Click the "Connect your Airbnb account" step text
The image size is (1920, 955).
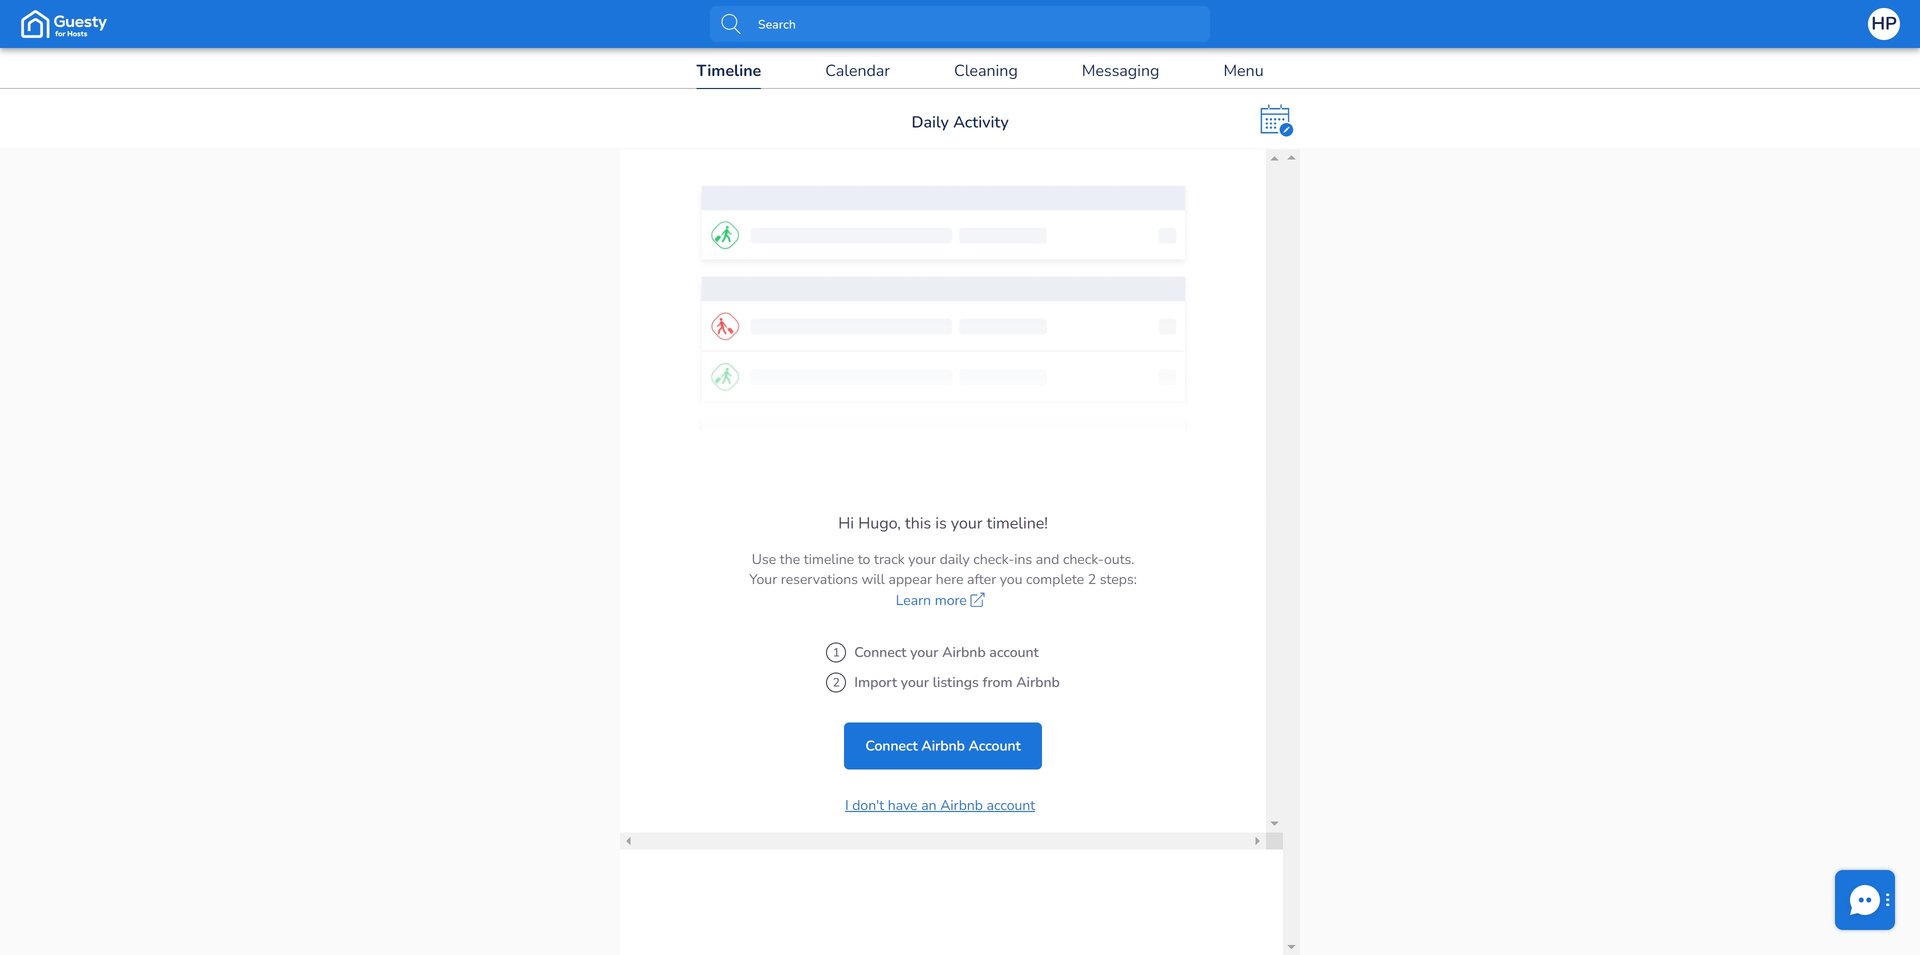click(946, 652)
